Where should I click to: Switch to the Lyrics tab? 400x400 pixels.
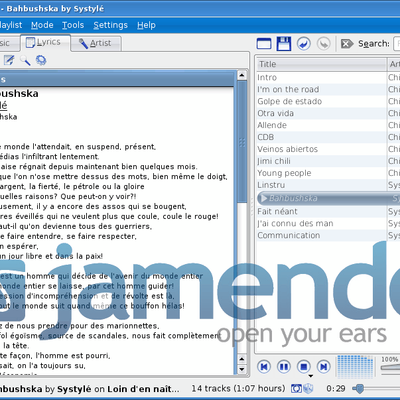pos(45,42)
